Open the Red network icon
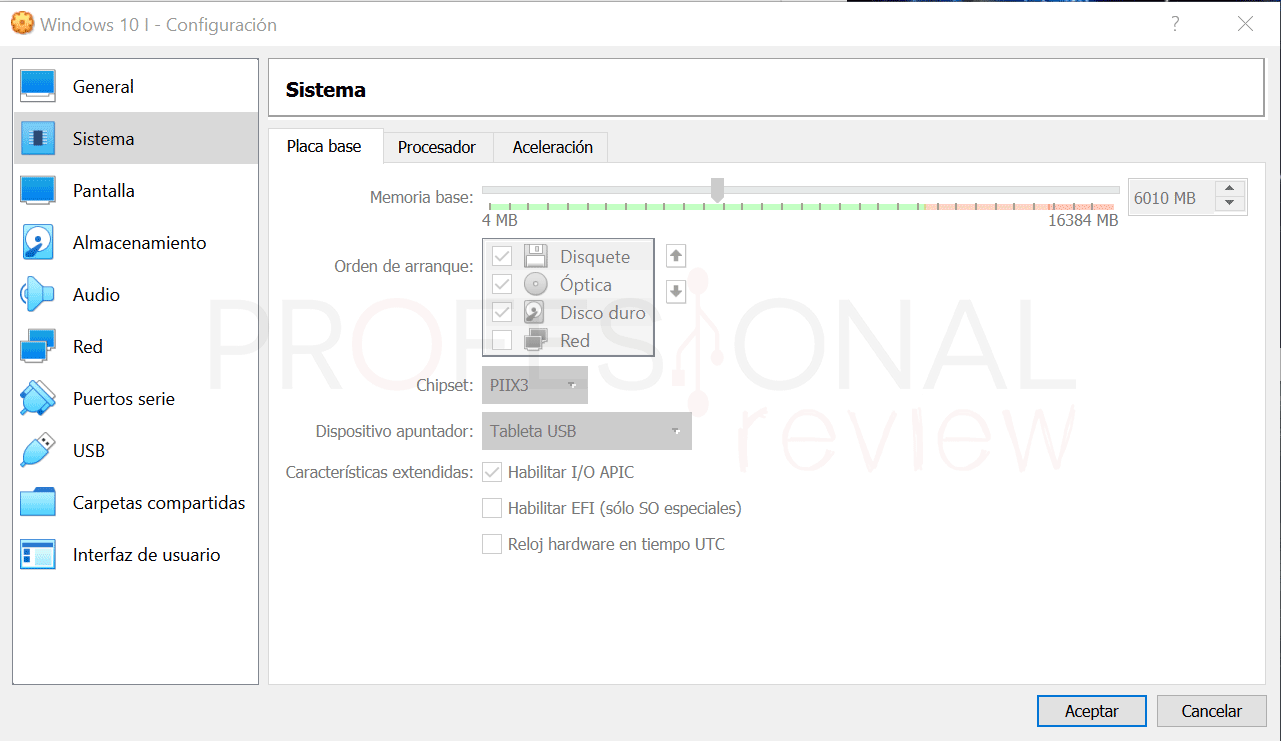The width and height of the screenshot is (1281, 741). 38,347
